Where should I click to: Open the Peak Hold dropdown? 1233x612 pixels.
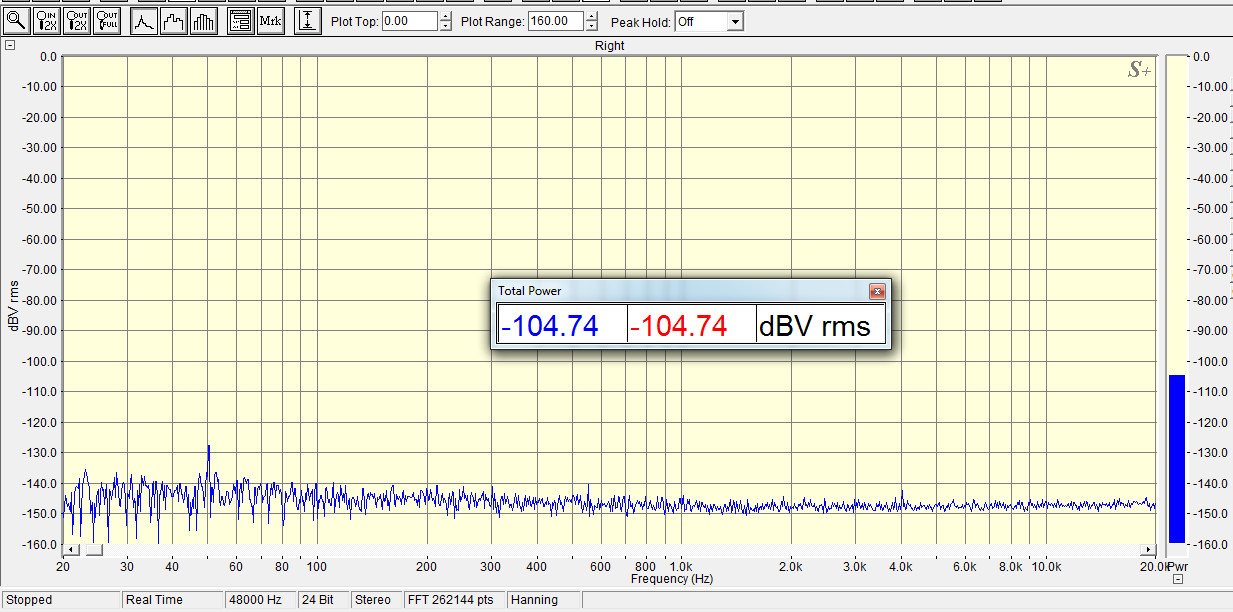click(x=735, y=21)
